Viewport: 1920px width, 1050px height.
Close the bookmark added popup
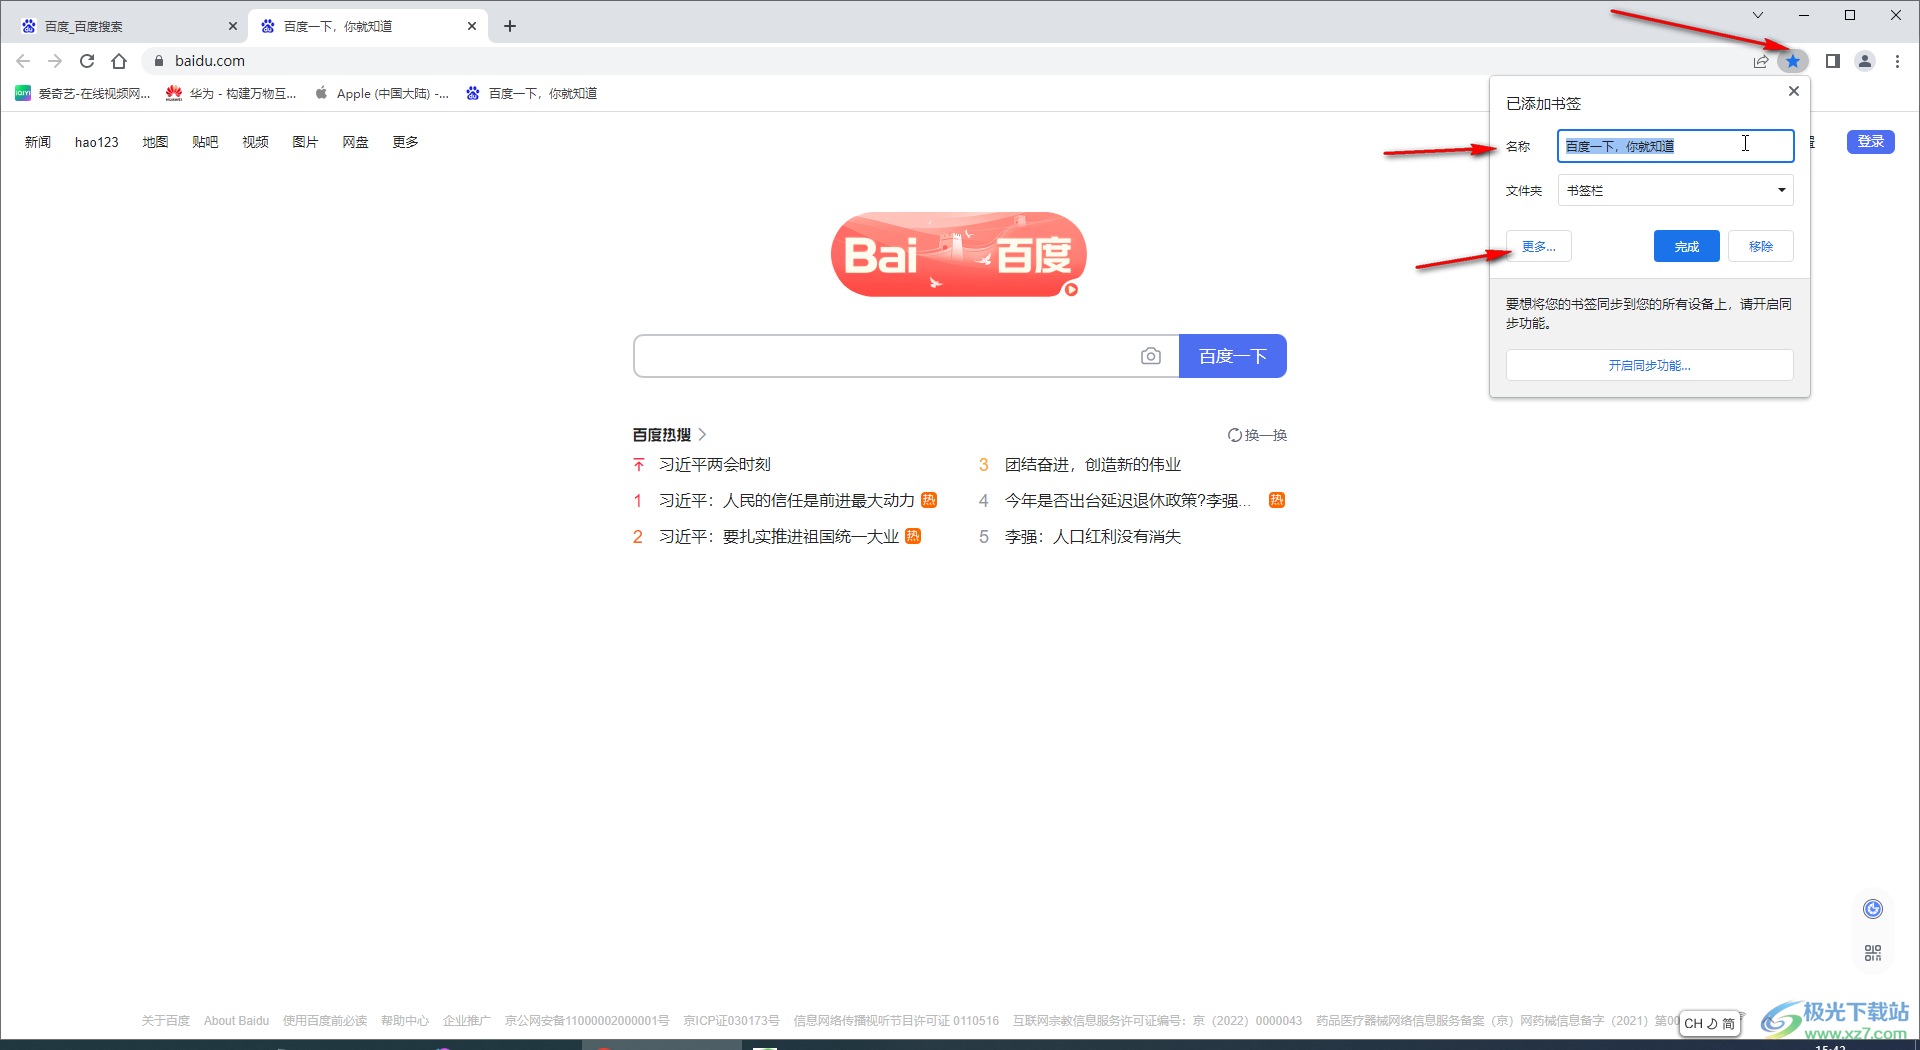coord(1794,91)
